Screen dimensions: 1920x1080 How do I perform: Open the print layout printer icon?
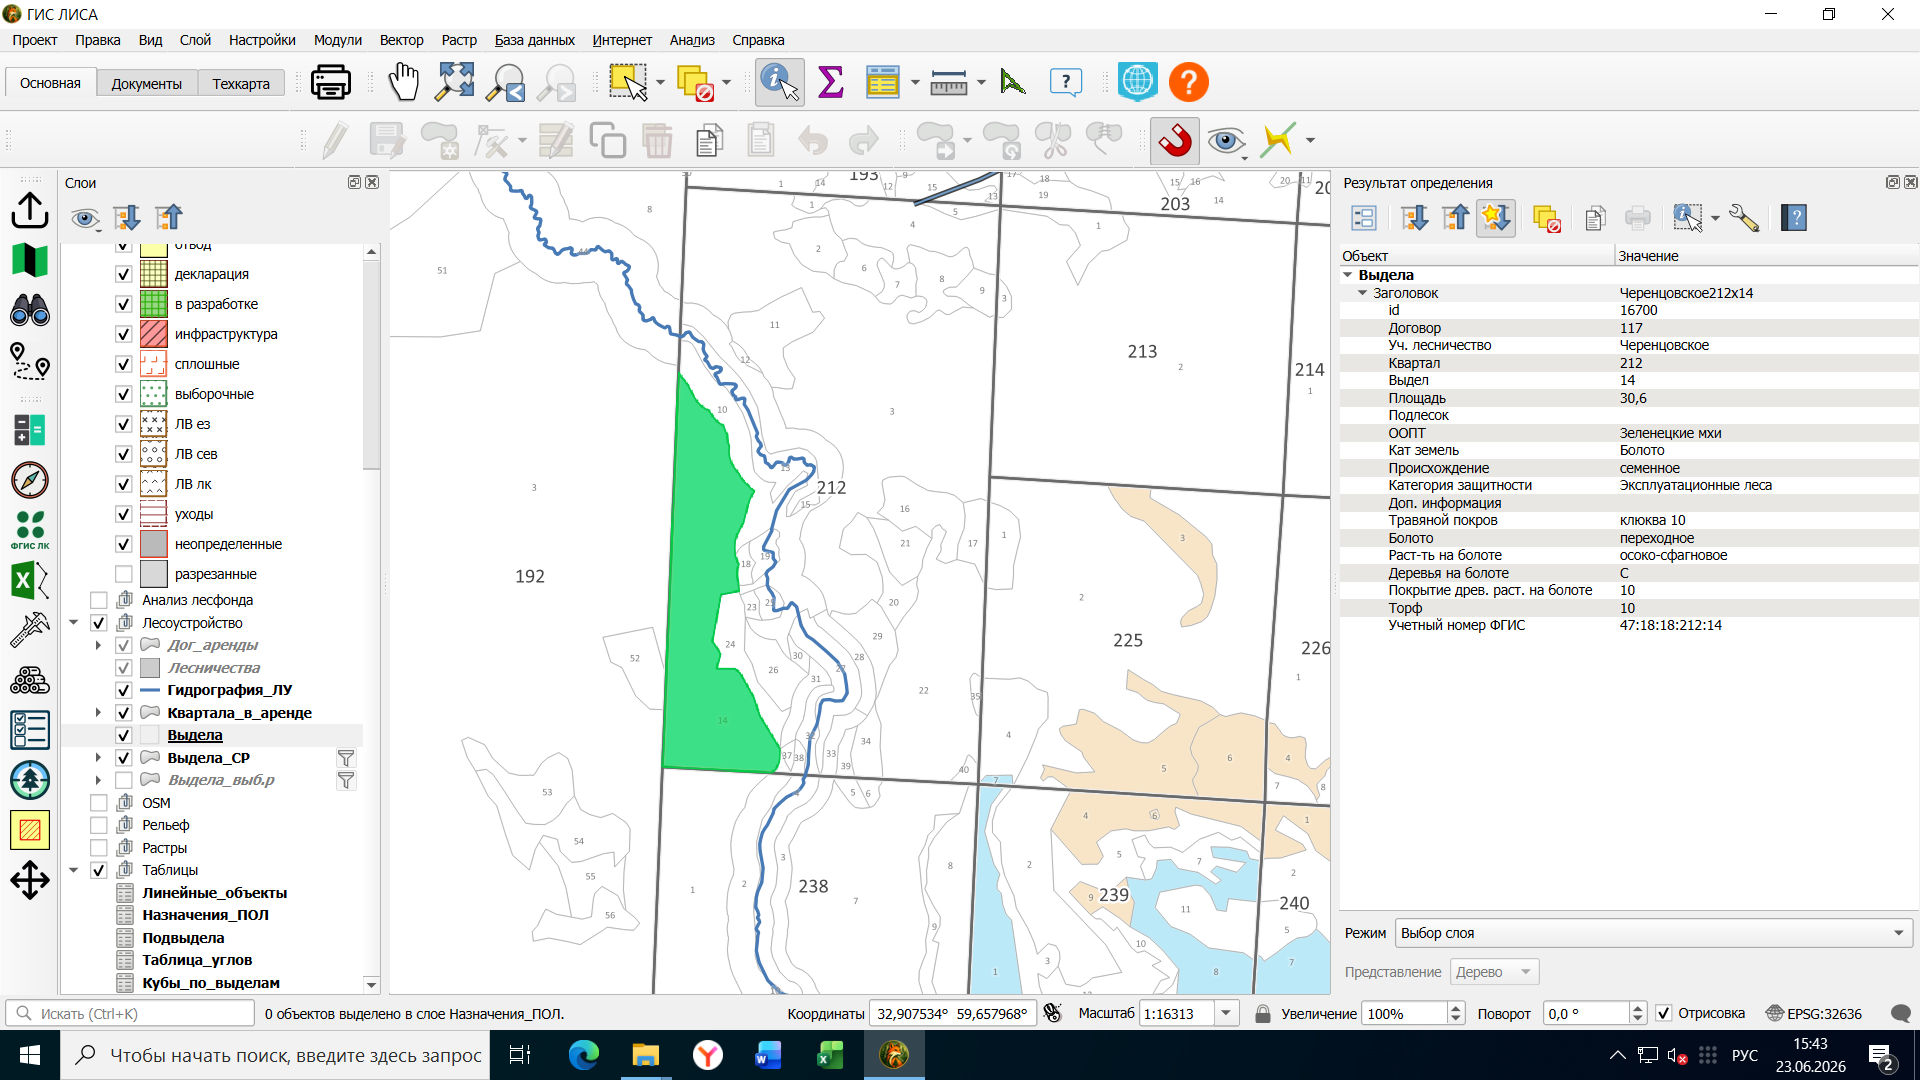tap(331, 82)
